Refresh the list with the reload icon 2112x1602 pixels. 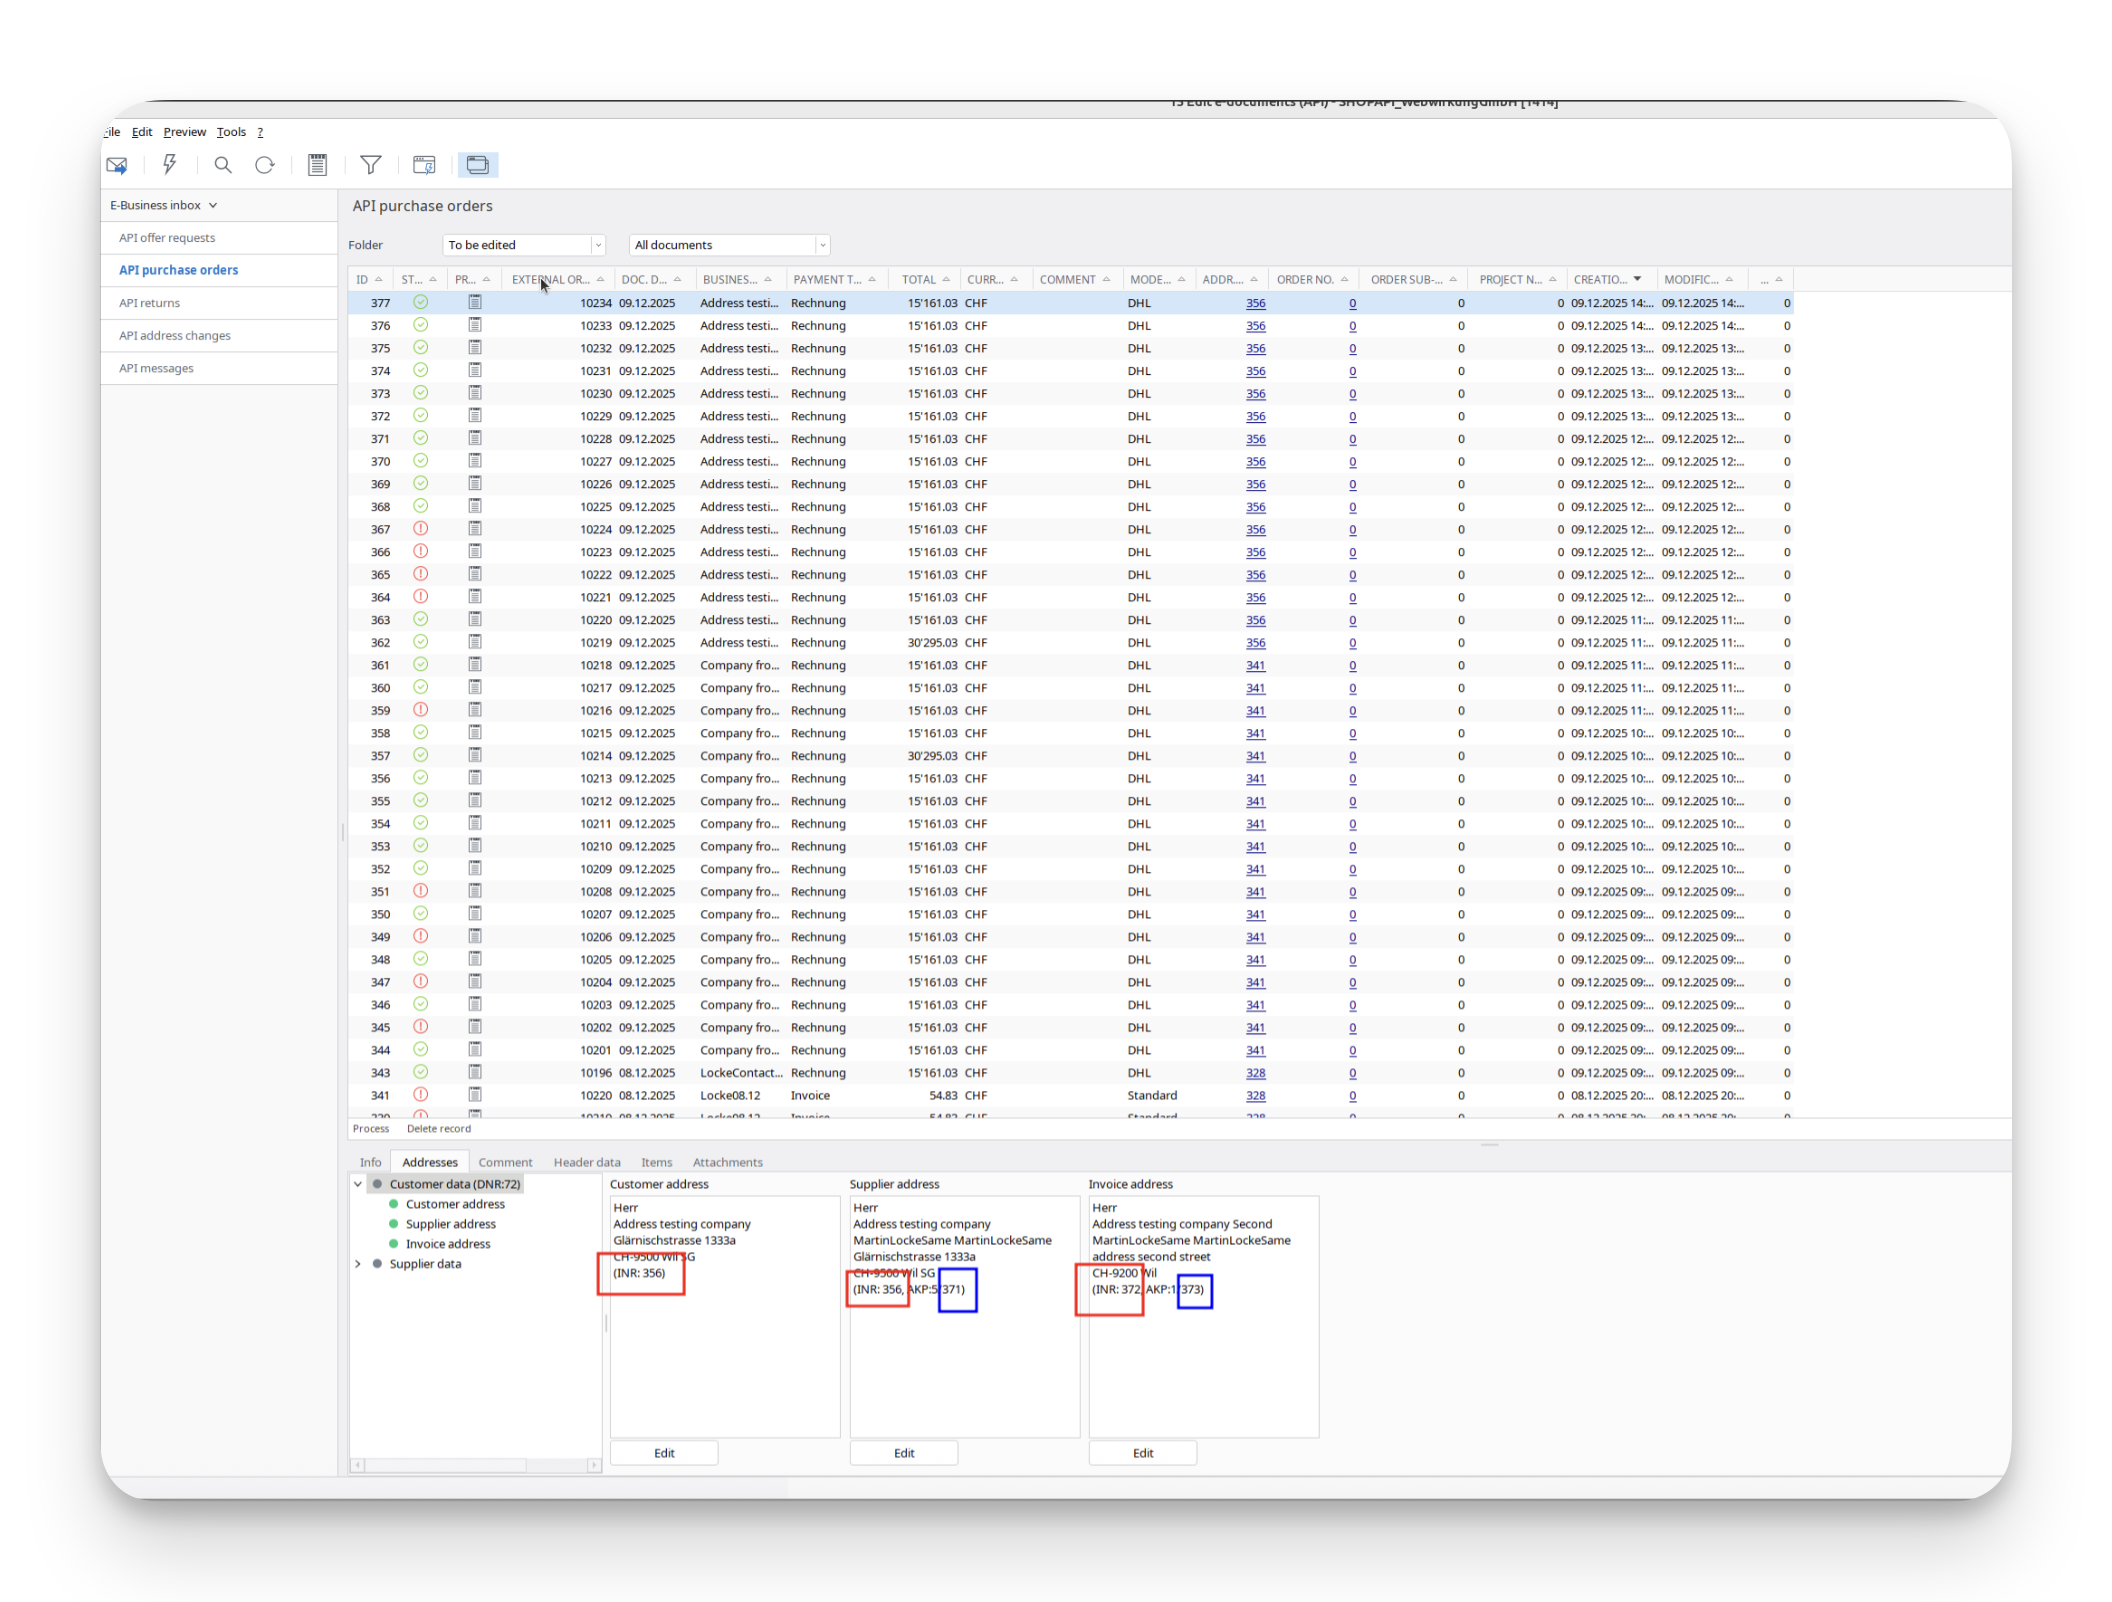point(265,165)
